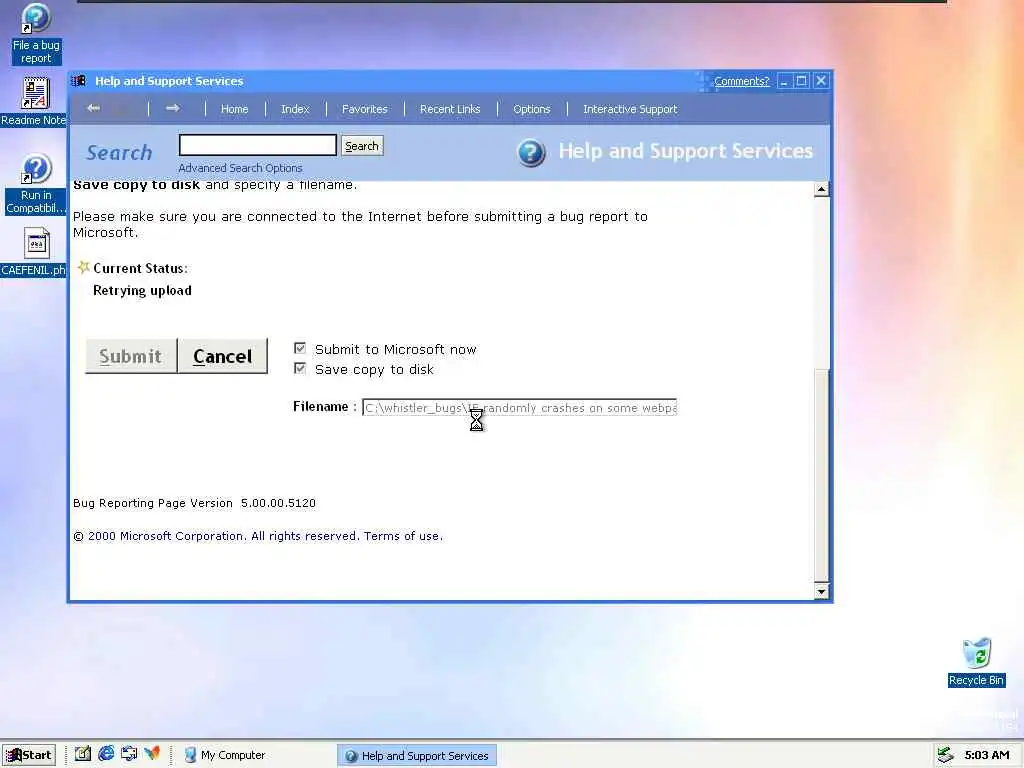Select the CAEFENIL file icon on desktop
1024x768 pixels.
[35, 252]
